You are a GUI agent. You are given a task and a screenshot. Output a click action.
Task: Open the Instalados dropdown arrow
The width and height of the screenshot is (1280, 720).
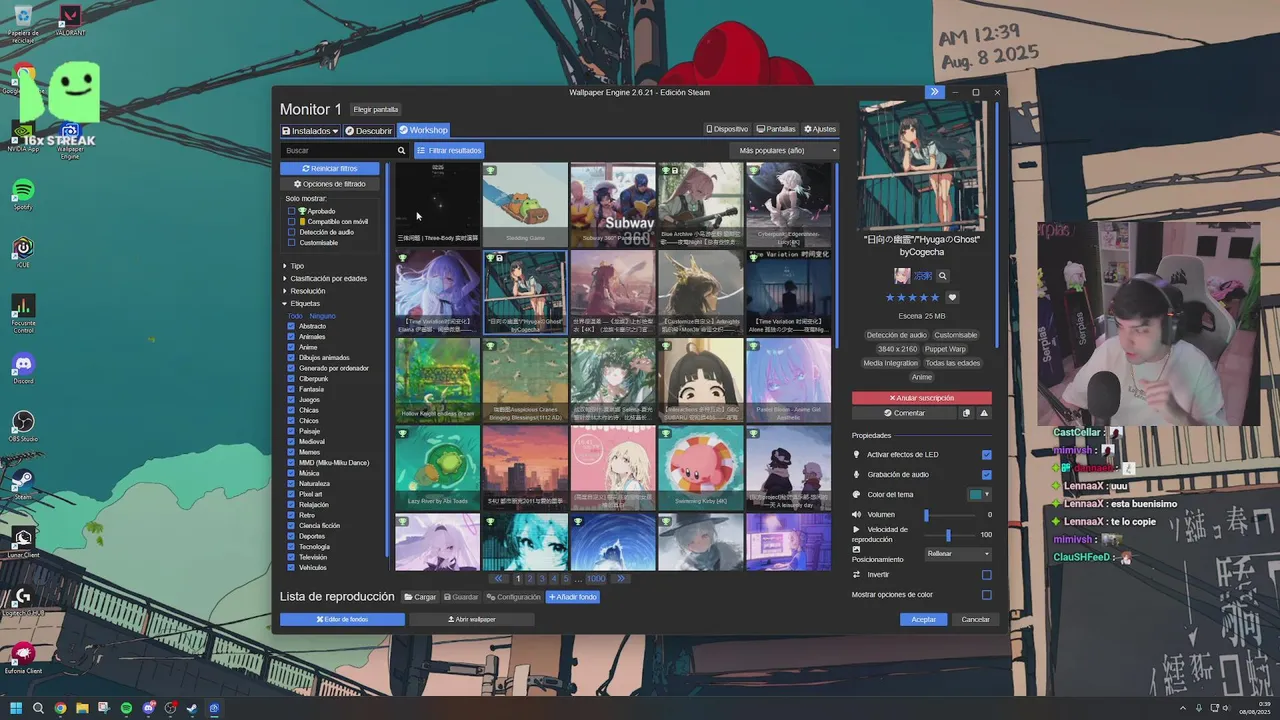[x=335, y=131]
